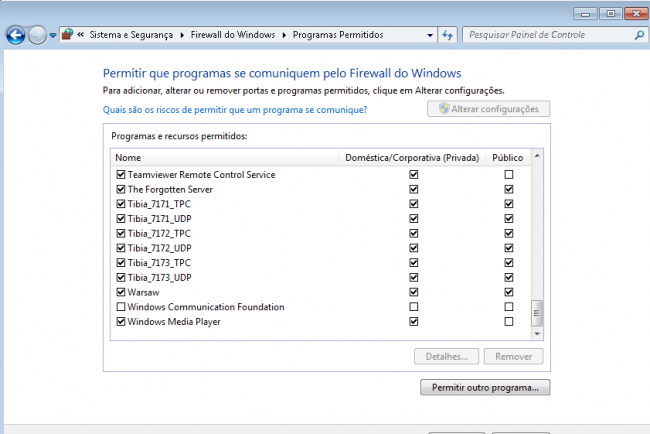
Task: Uncheck Privada for Teamviewer Remote Control Service
Action: (x=414, y=175)
